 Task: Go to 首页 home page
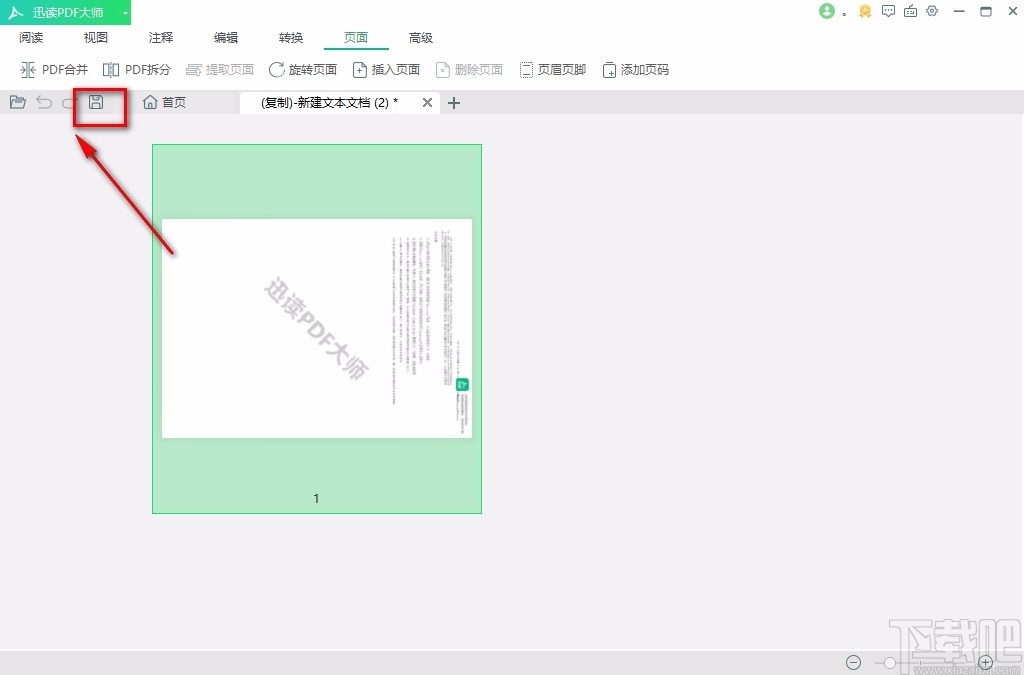(164, 102)
